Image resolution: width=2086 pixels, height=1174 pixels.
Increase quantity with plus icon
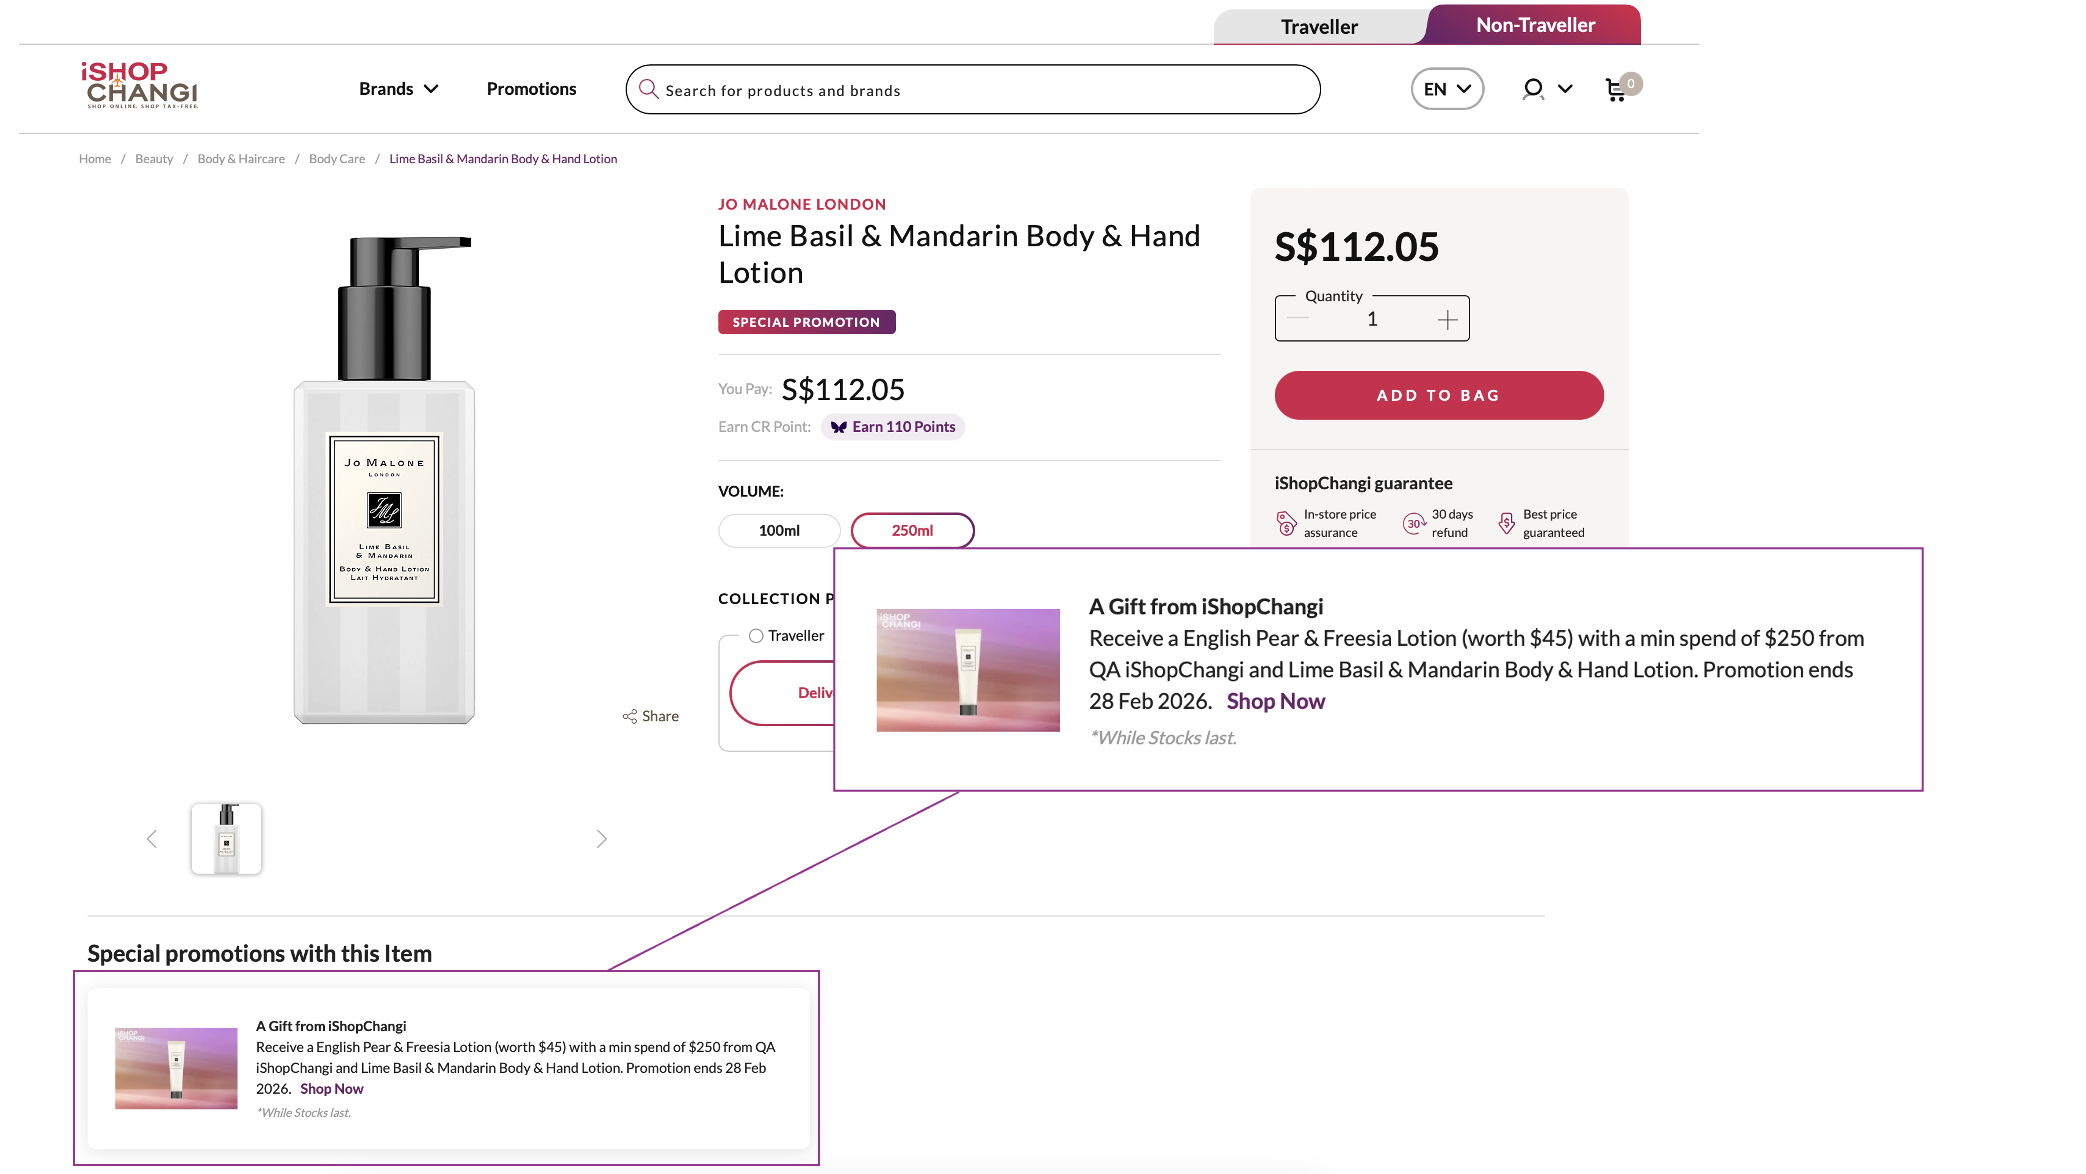click(1447, 320)
